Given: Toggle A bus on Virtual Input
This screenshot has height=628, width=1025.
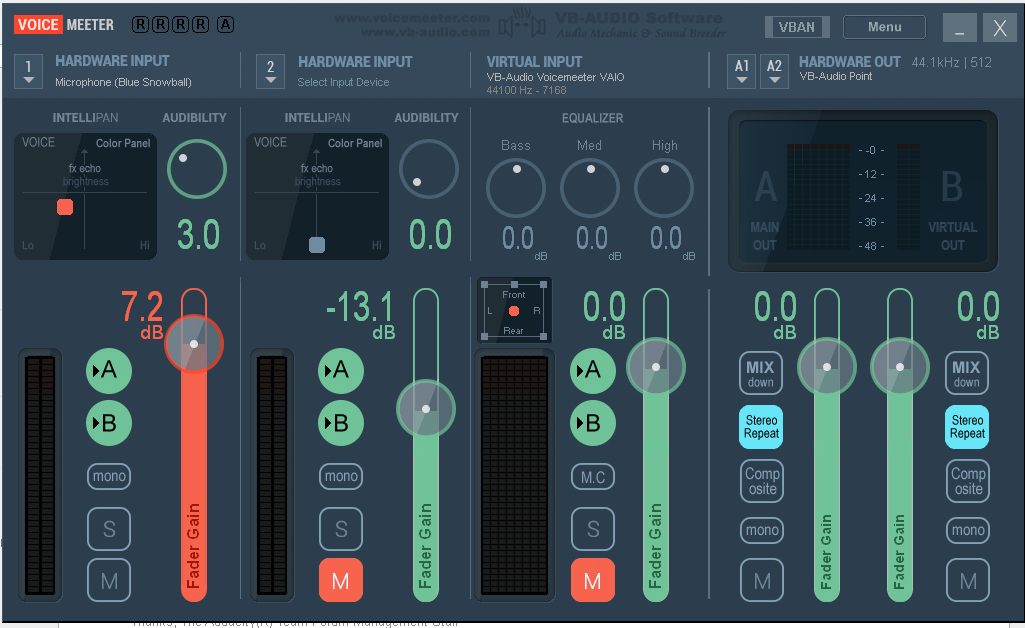Looking at the screenshot, I should click(592, 371).
